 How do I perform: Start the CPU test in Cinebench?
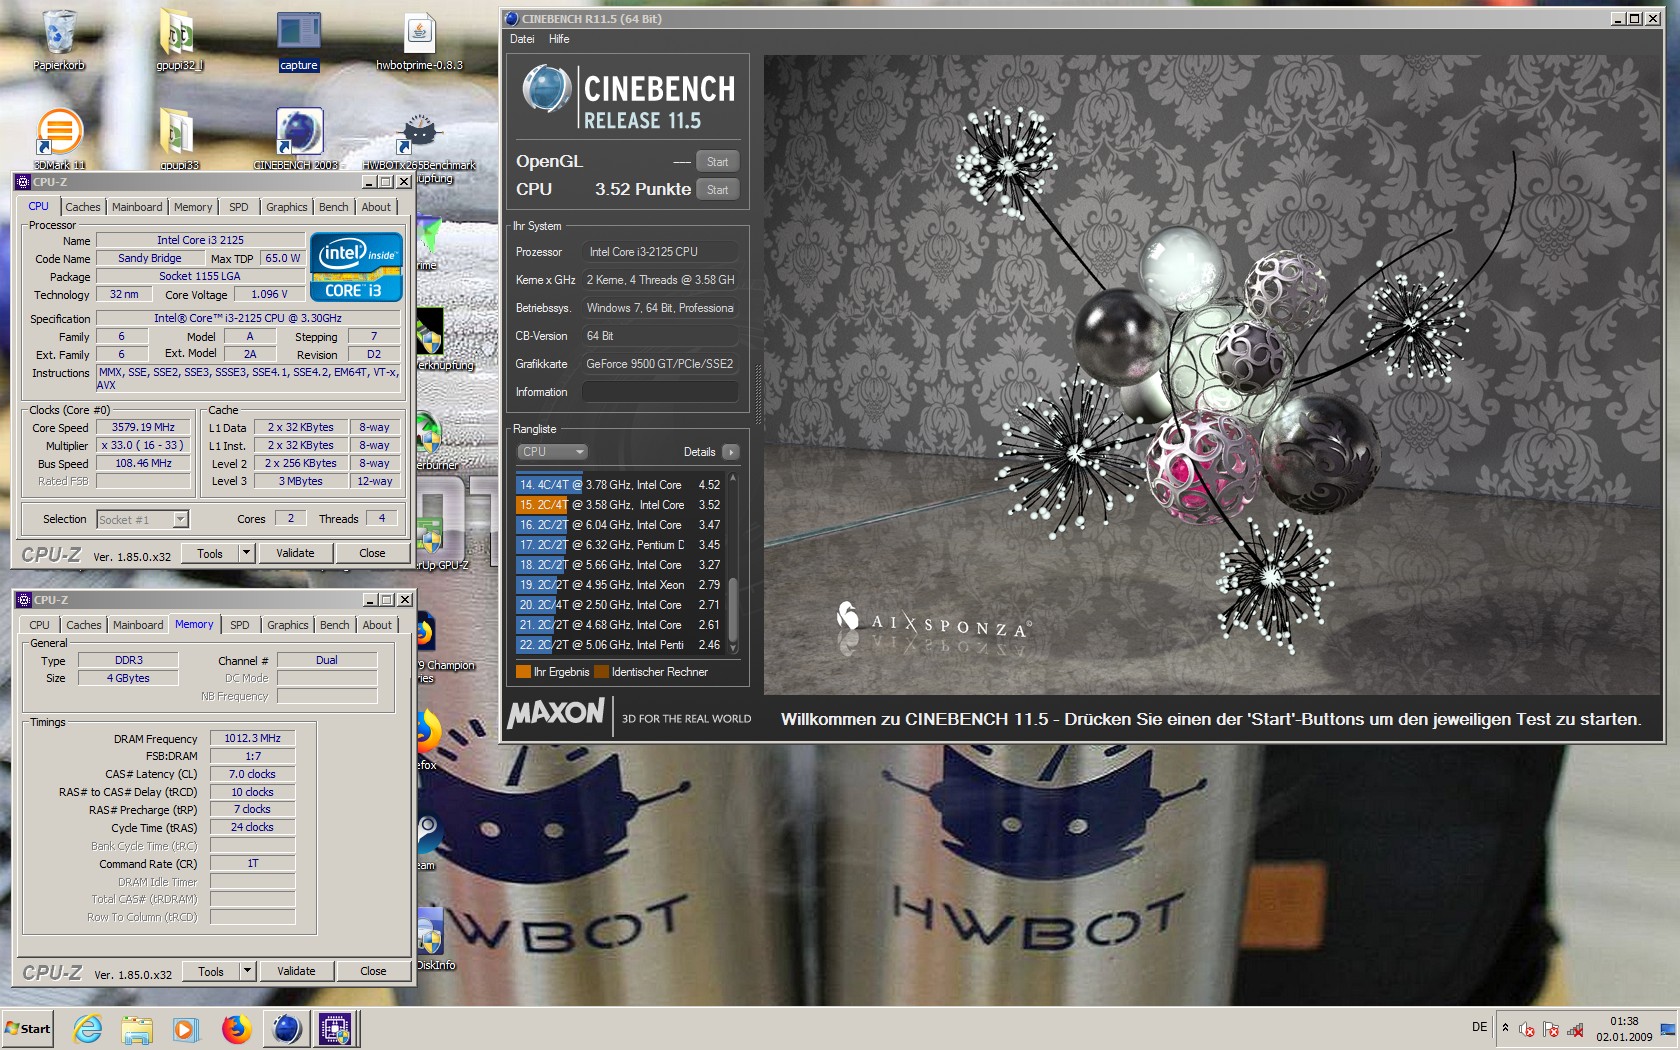click(717, 190)
